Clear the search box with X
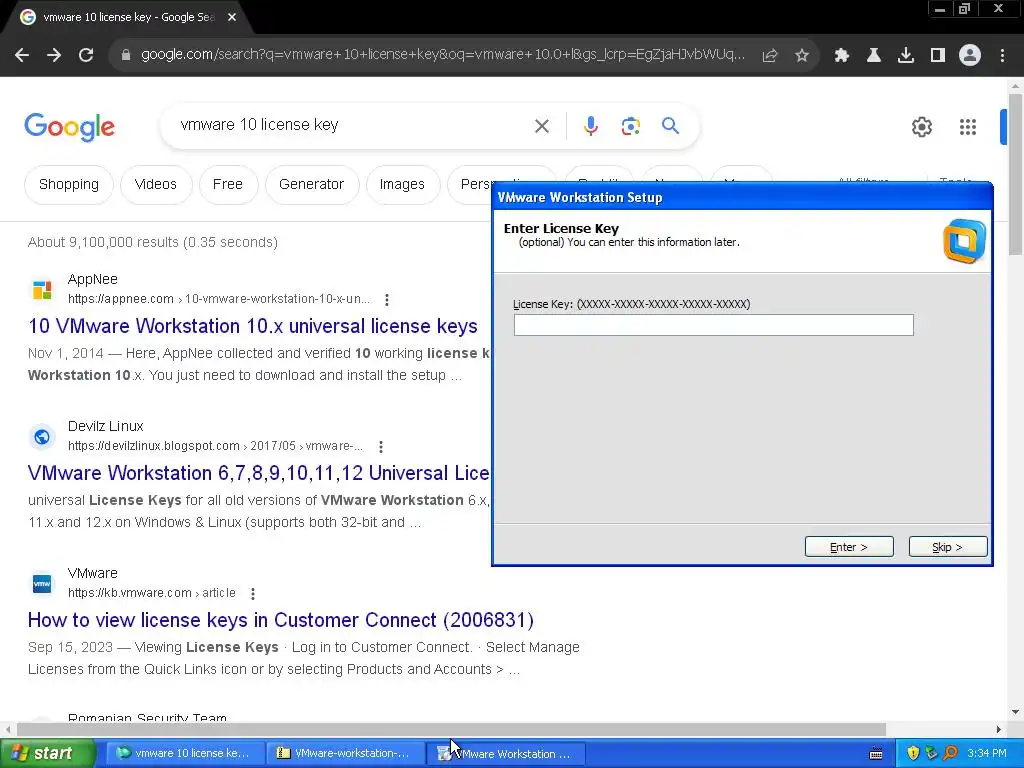 coord(542,126)
